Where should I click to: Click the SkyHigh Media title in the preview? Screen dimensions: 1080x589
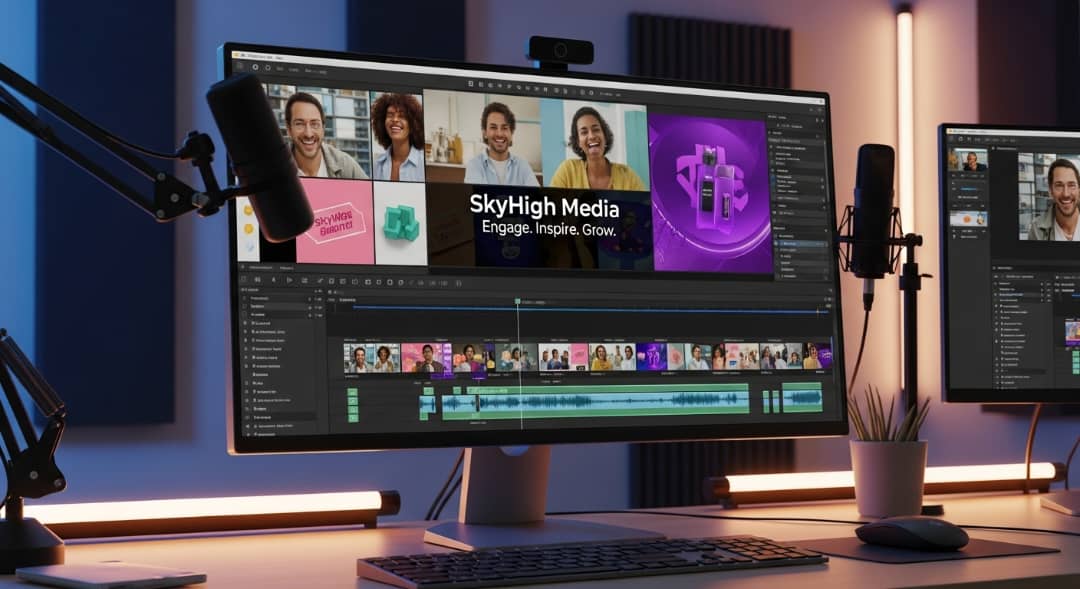[x=544, y=209]
